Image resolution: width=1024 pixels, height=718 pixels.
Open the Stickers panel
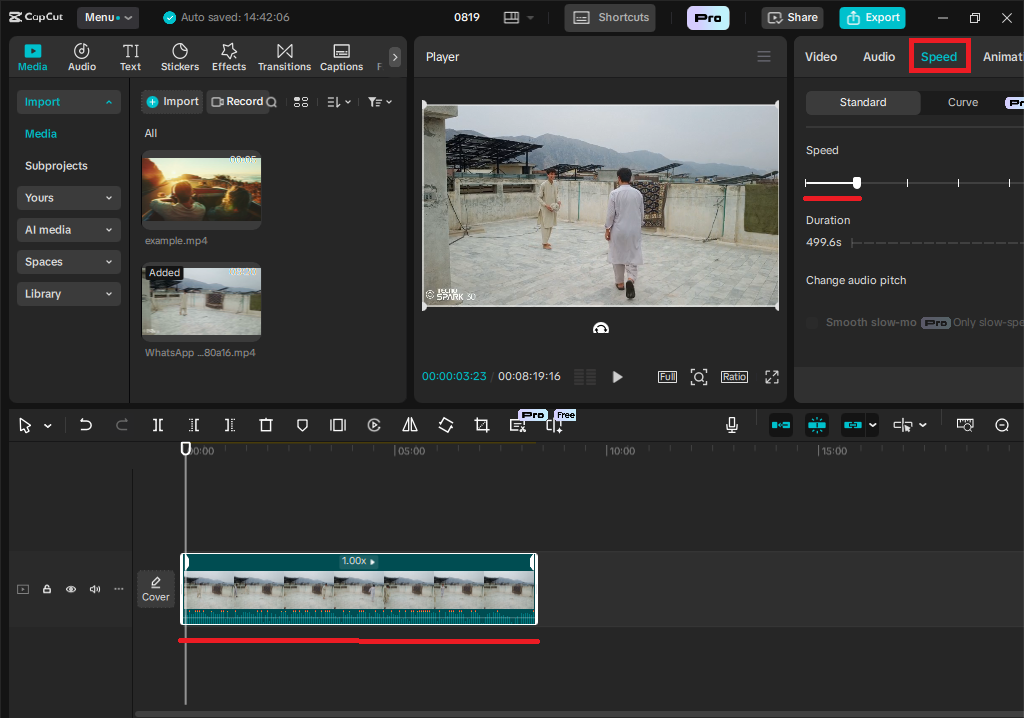coord(180,57)
